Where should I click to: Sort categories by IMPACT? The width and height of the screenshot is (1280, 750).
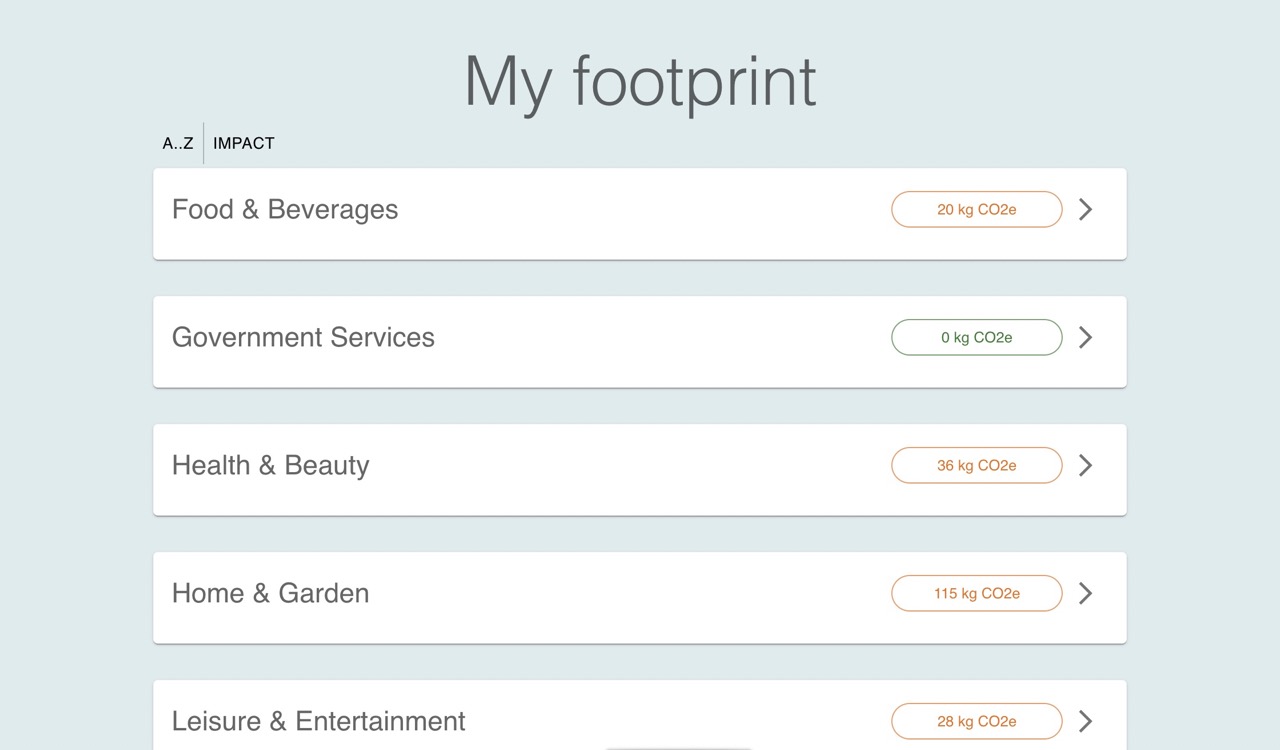point(244,143)
